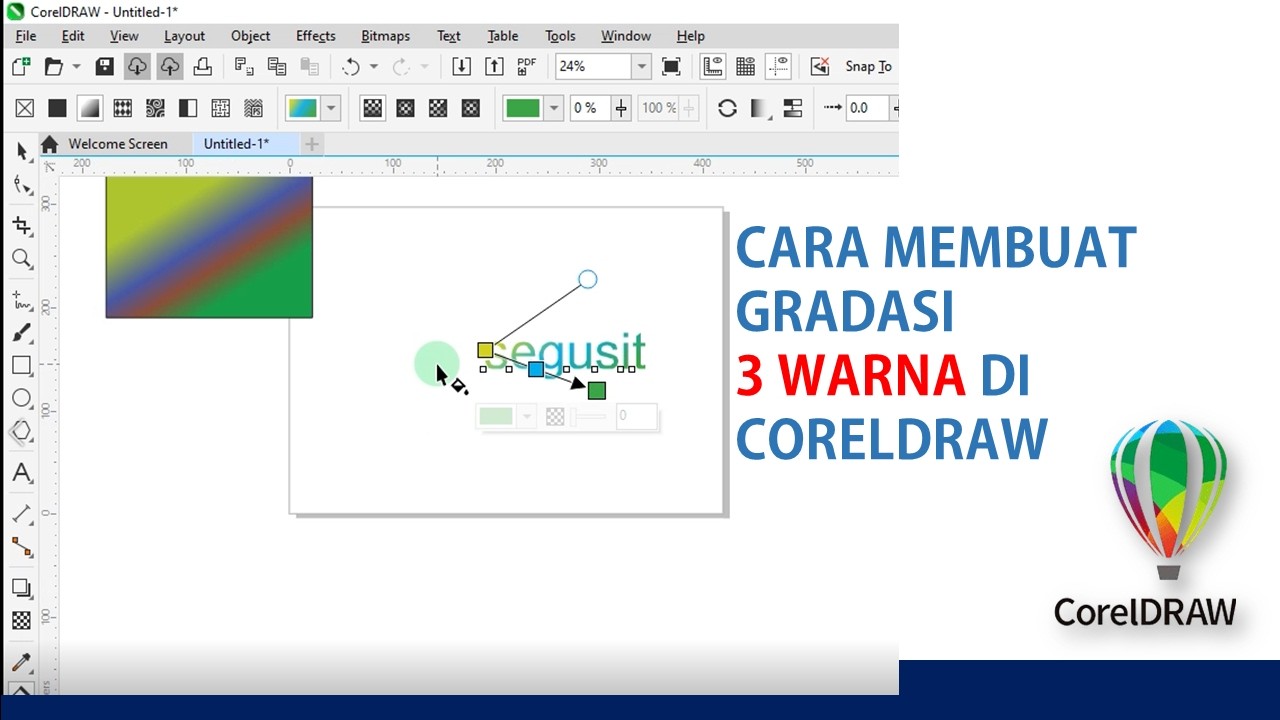Open the Bitmaps menu
Screen dimensions: 1280x720
386,36
